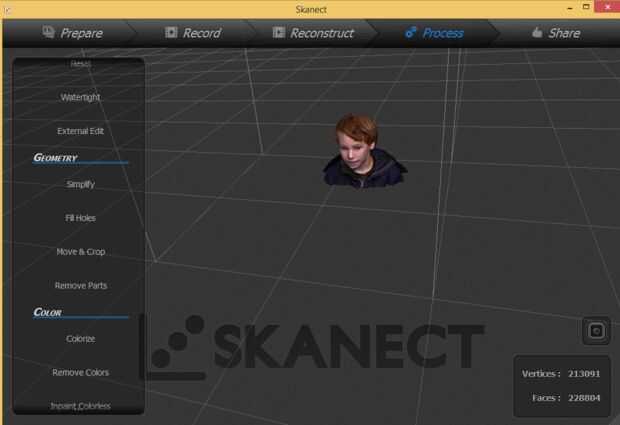This screenshot has width=620, height=425.
Task: Click the Faces count 228804
Action: [x=584, y=398]
